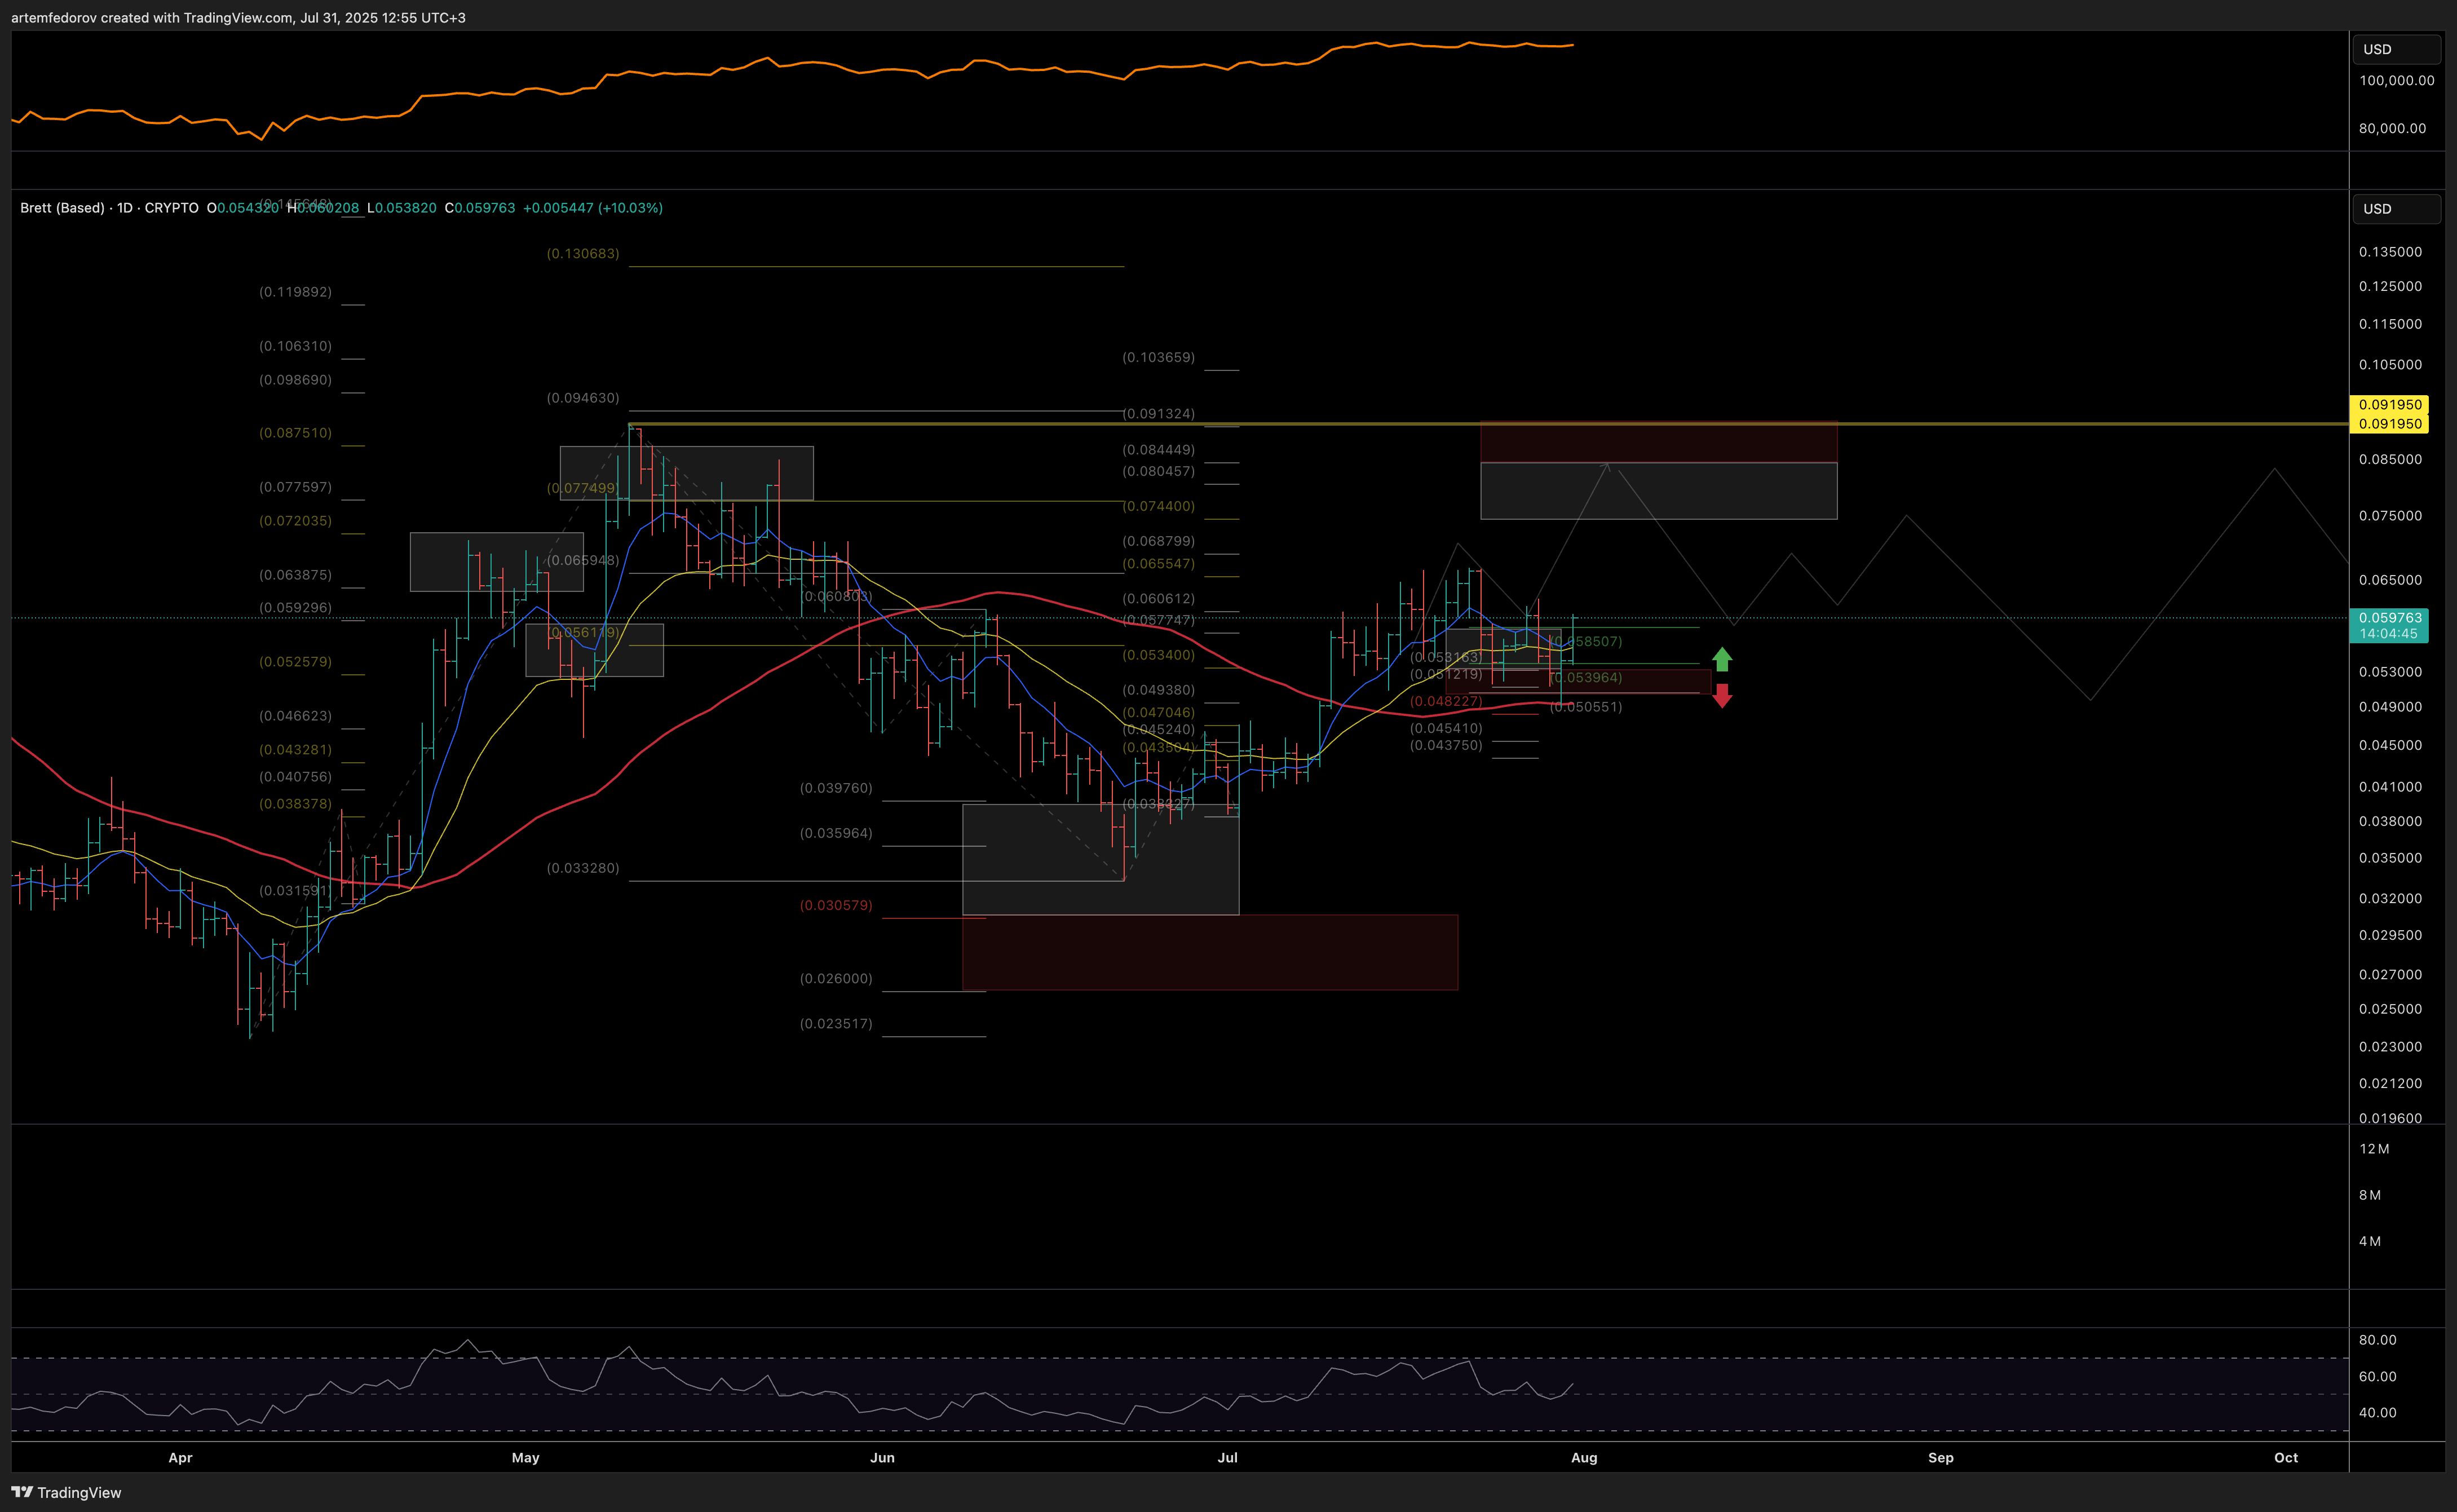This screenshot has width=2457, height=1512.
Task: Select the (0.023517) level label
Action: tap(836, 1024)
